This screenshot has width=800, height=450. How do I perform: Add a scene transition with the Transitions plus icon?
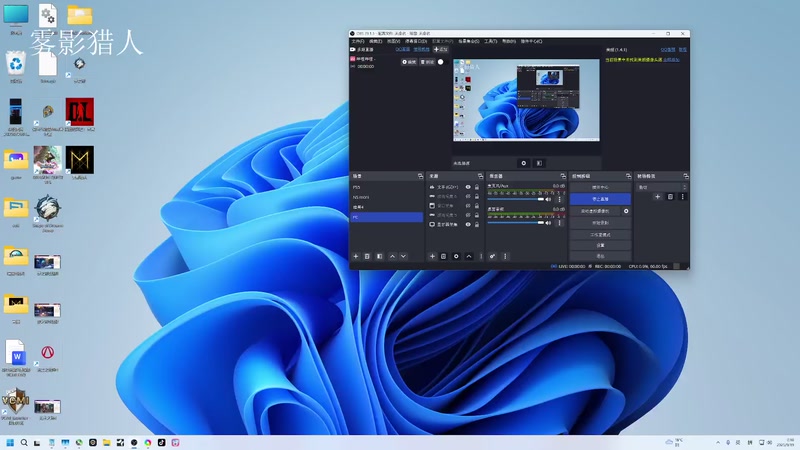point(657,196)
